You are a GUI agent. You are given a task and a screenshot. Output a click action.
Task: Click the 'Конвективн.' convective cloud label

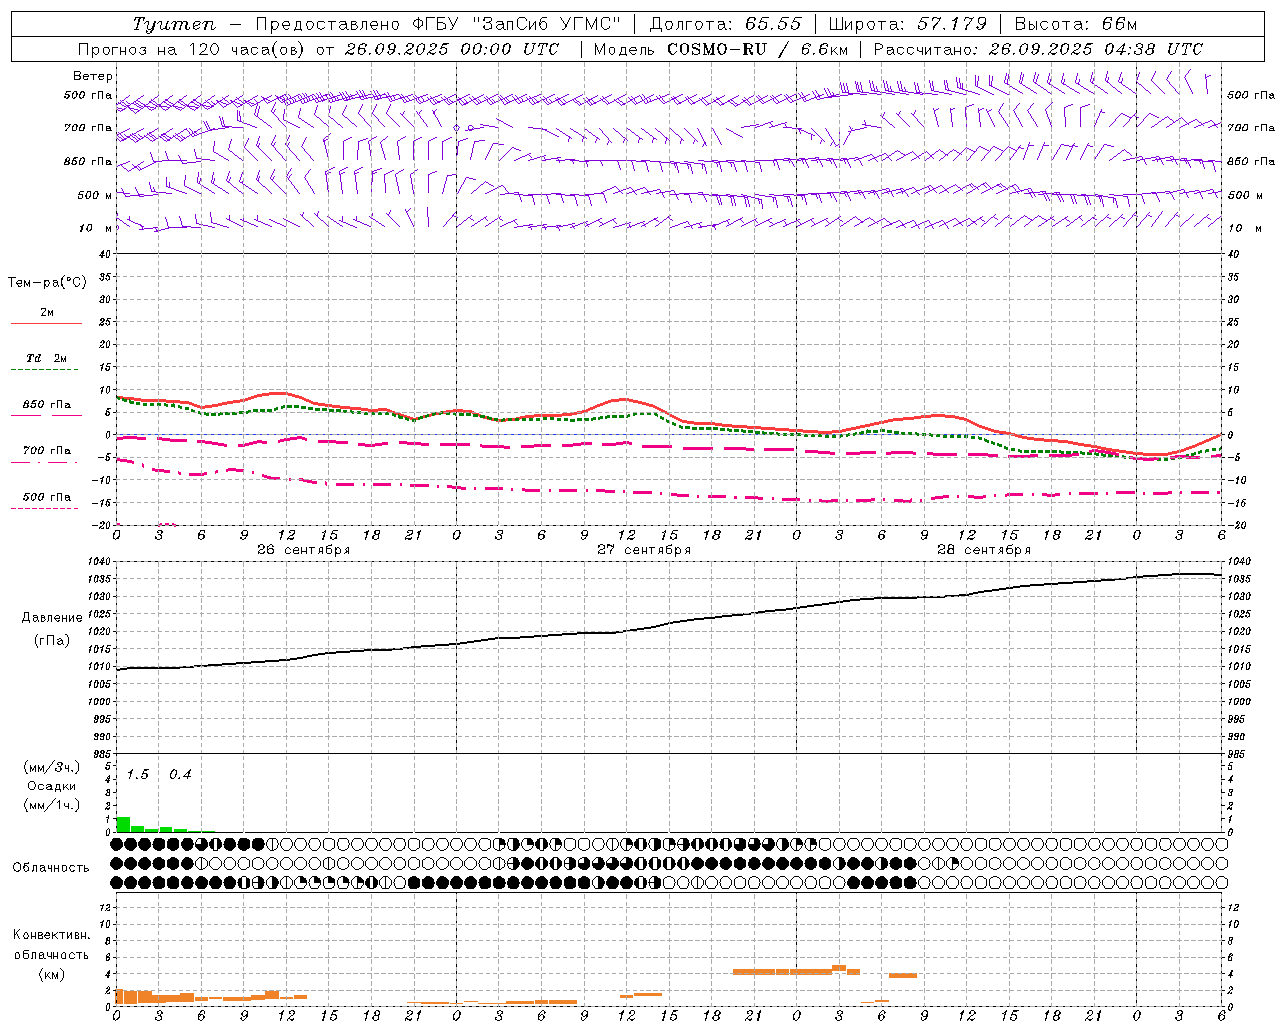click(51, 935)
